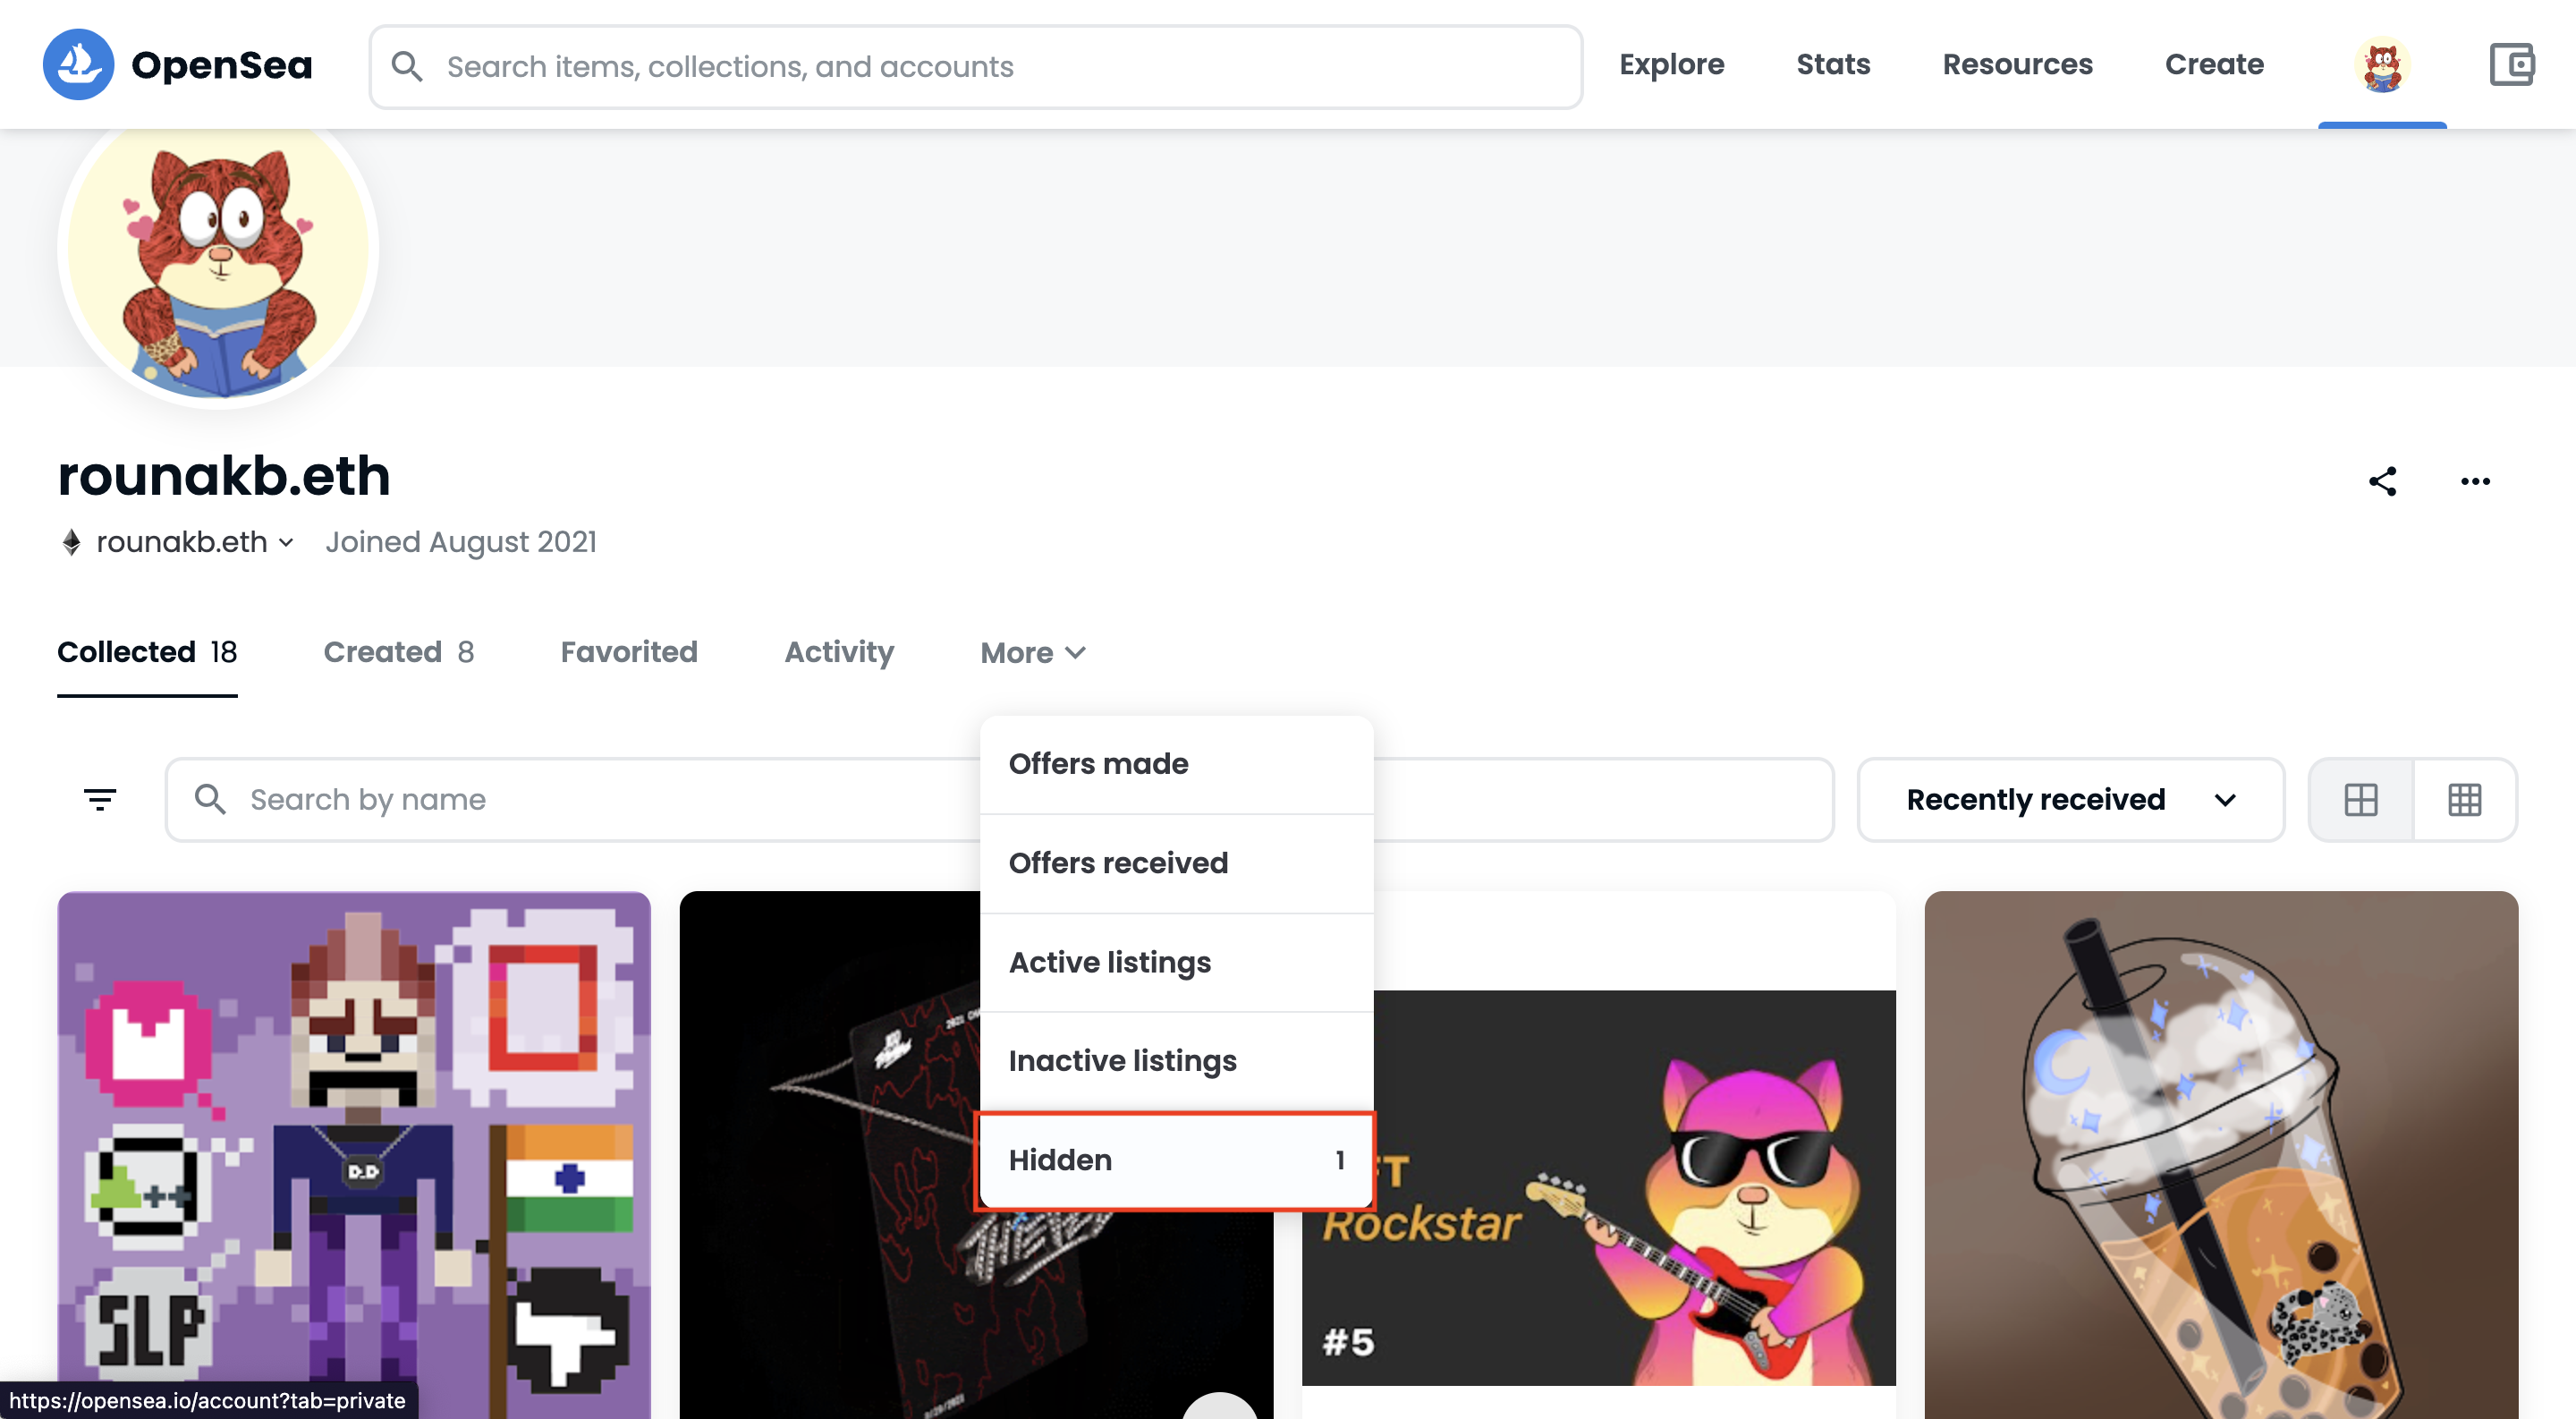This screenshot has height=1419, width=2576.
Task: Toggle the filter sidebar icon
Action: pyautogui.click(x=100, y=799)
